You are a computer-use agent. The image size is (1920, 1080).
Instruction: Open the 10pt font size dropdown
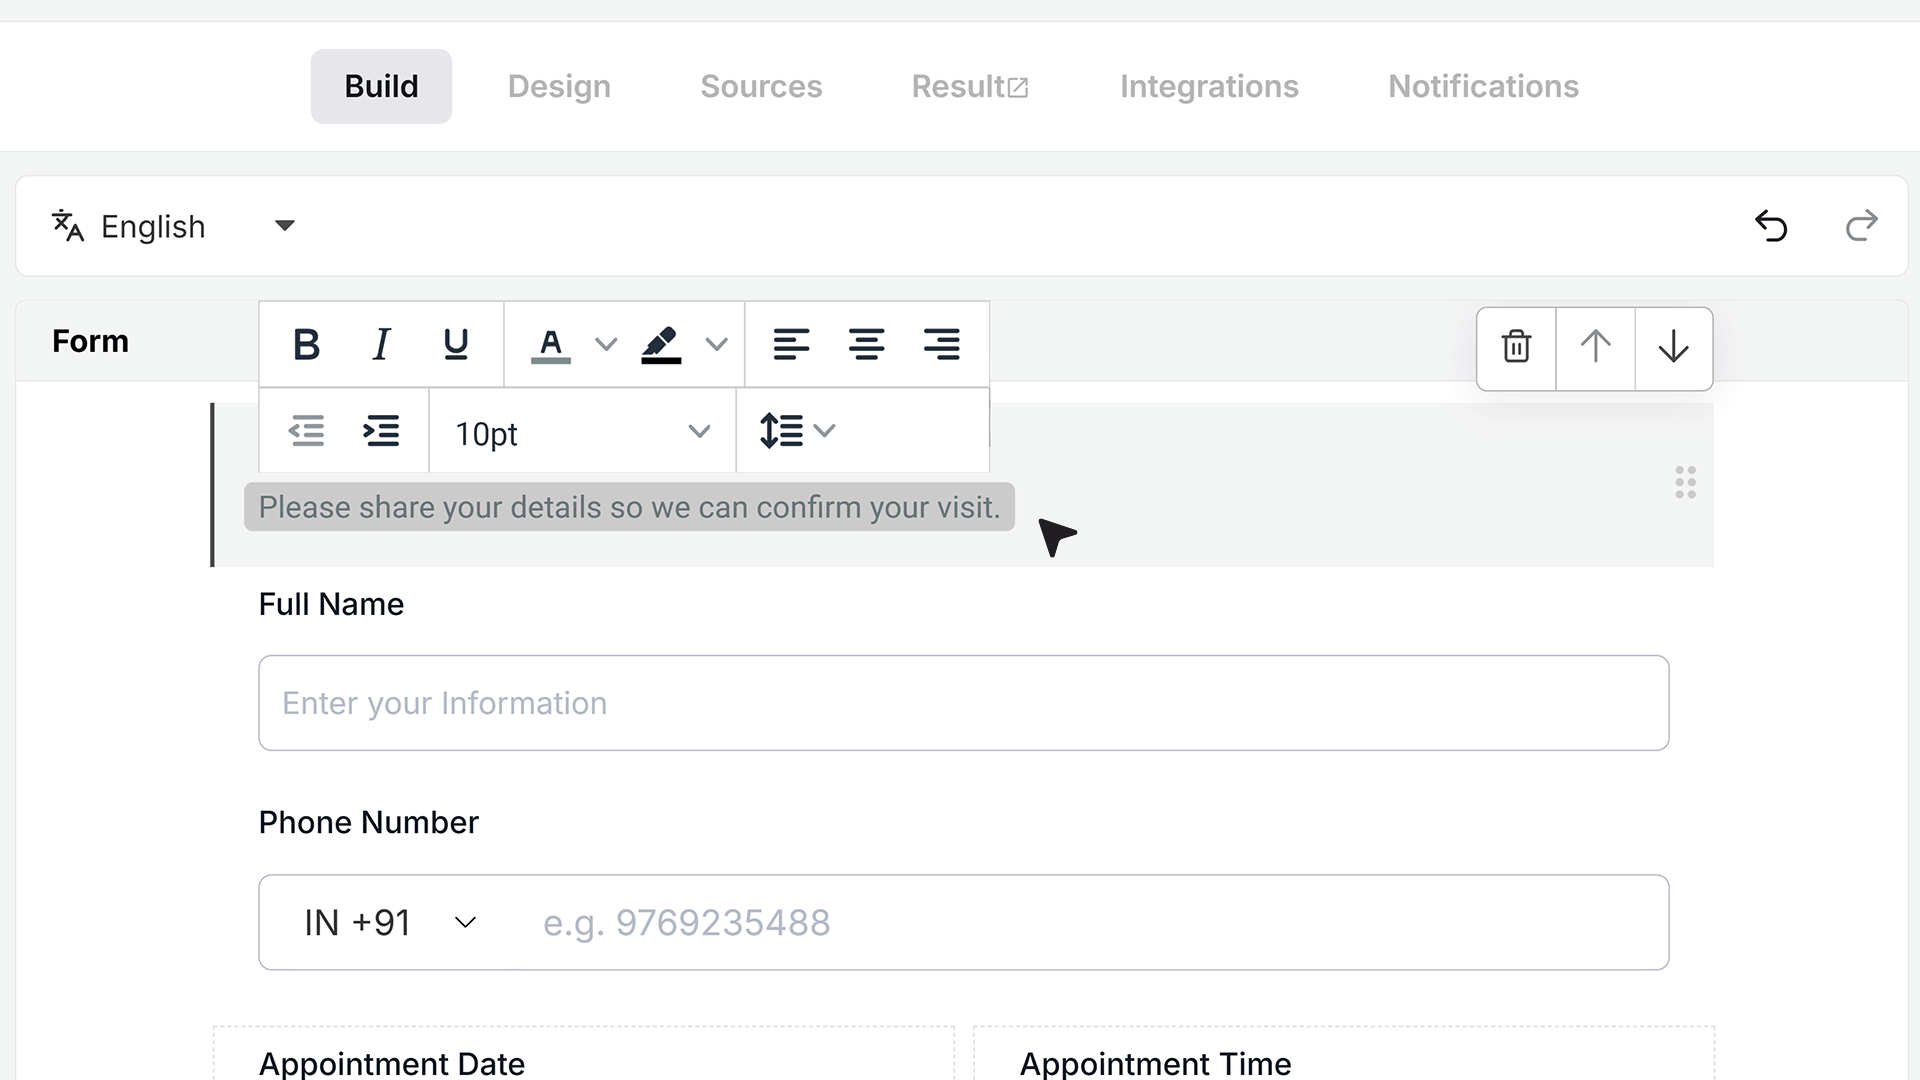pyautogui.click(x=582, y=432)
